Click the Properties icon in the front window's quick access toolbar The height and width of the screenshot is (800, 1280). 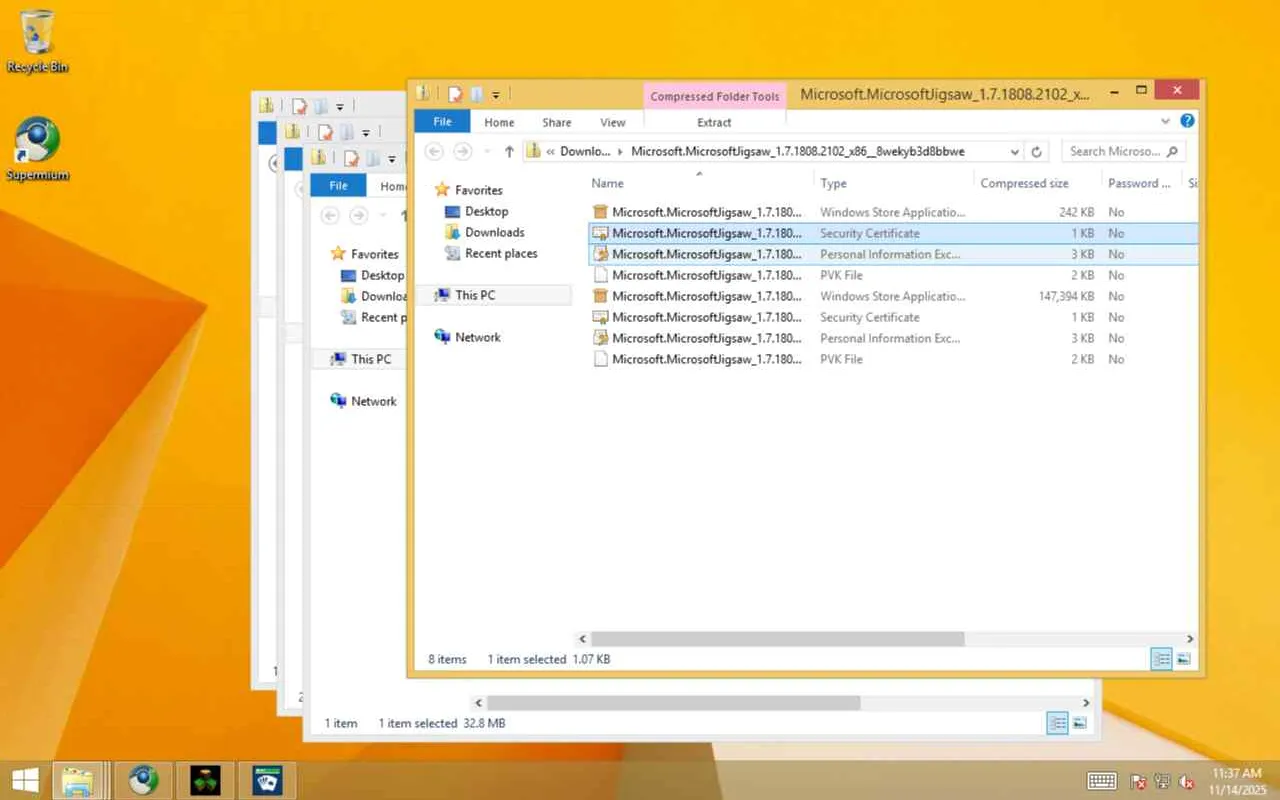point(455,94)
